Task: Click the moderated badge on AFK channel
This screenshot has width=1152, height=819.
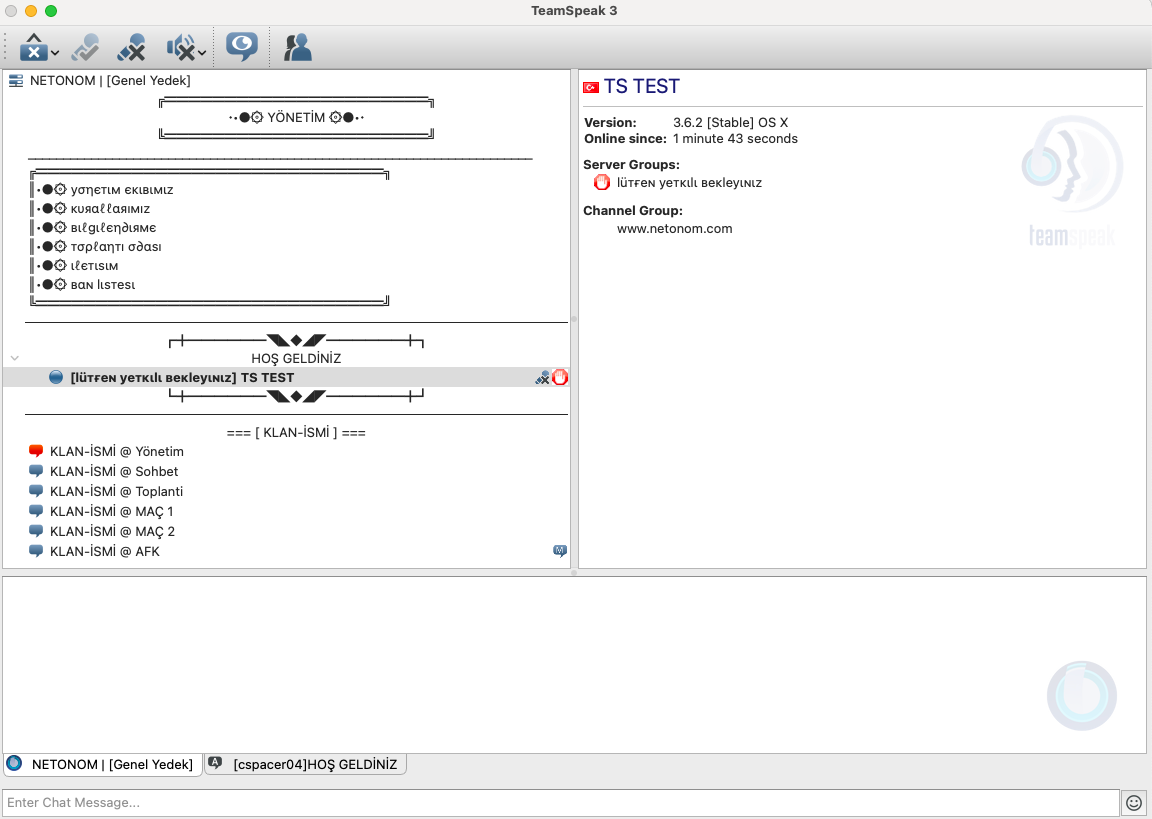Action: [x=560, y=551]
